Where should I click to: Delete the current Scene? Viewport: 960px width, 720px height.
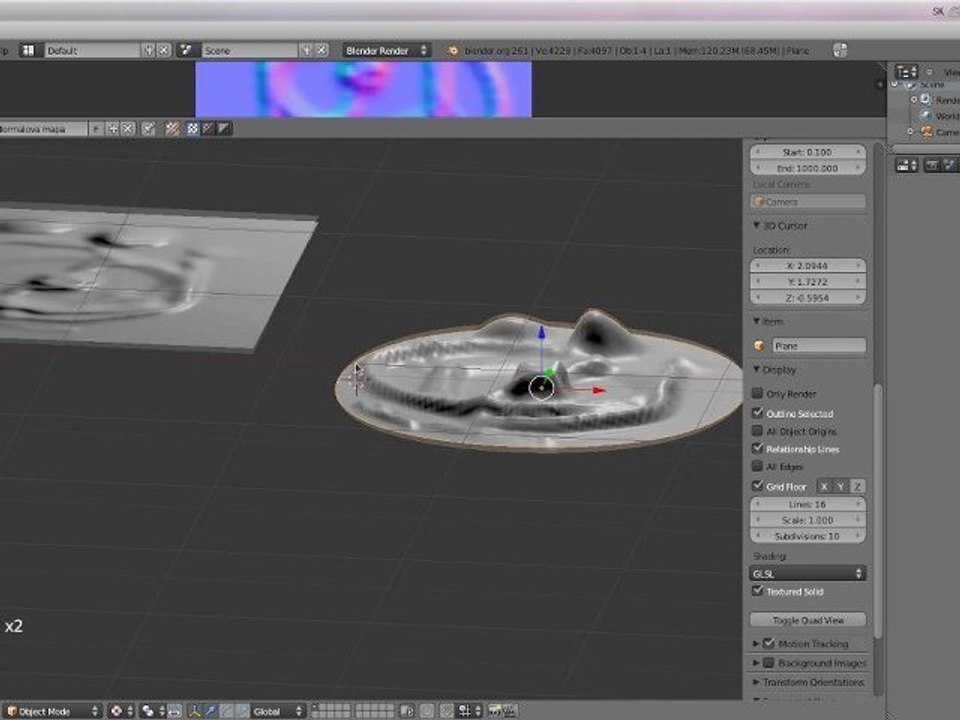[x=321, y=50]
